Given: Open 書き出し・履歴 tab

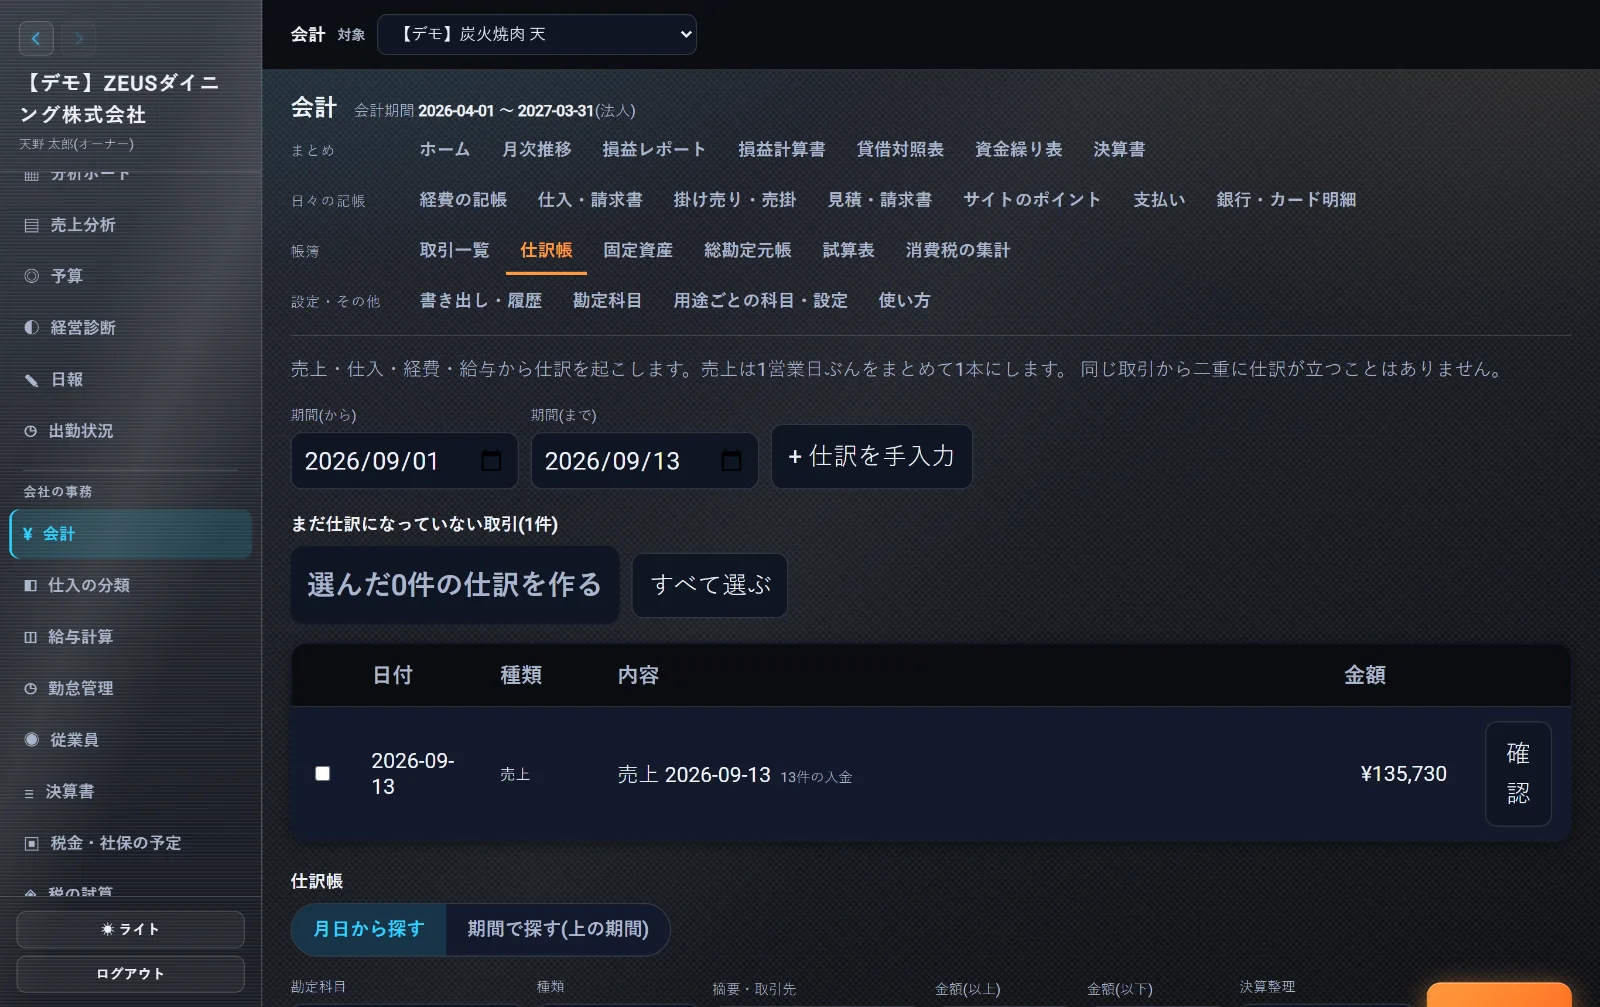Looking at the screenshot, I should 480,301.
